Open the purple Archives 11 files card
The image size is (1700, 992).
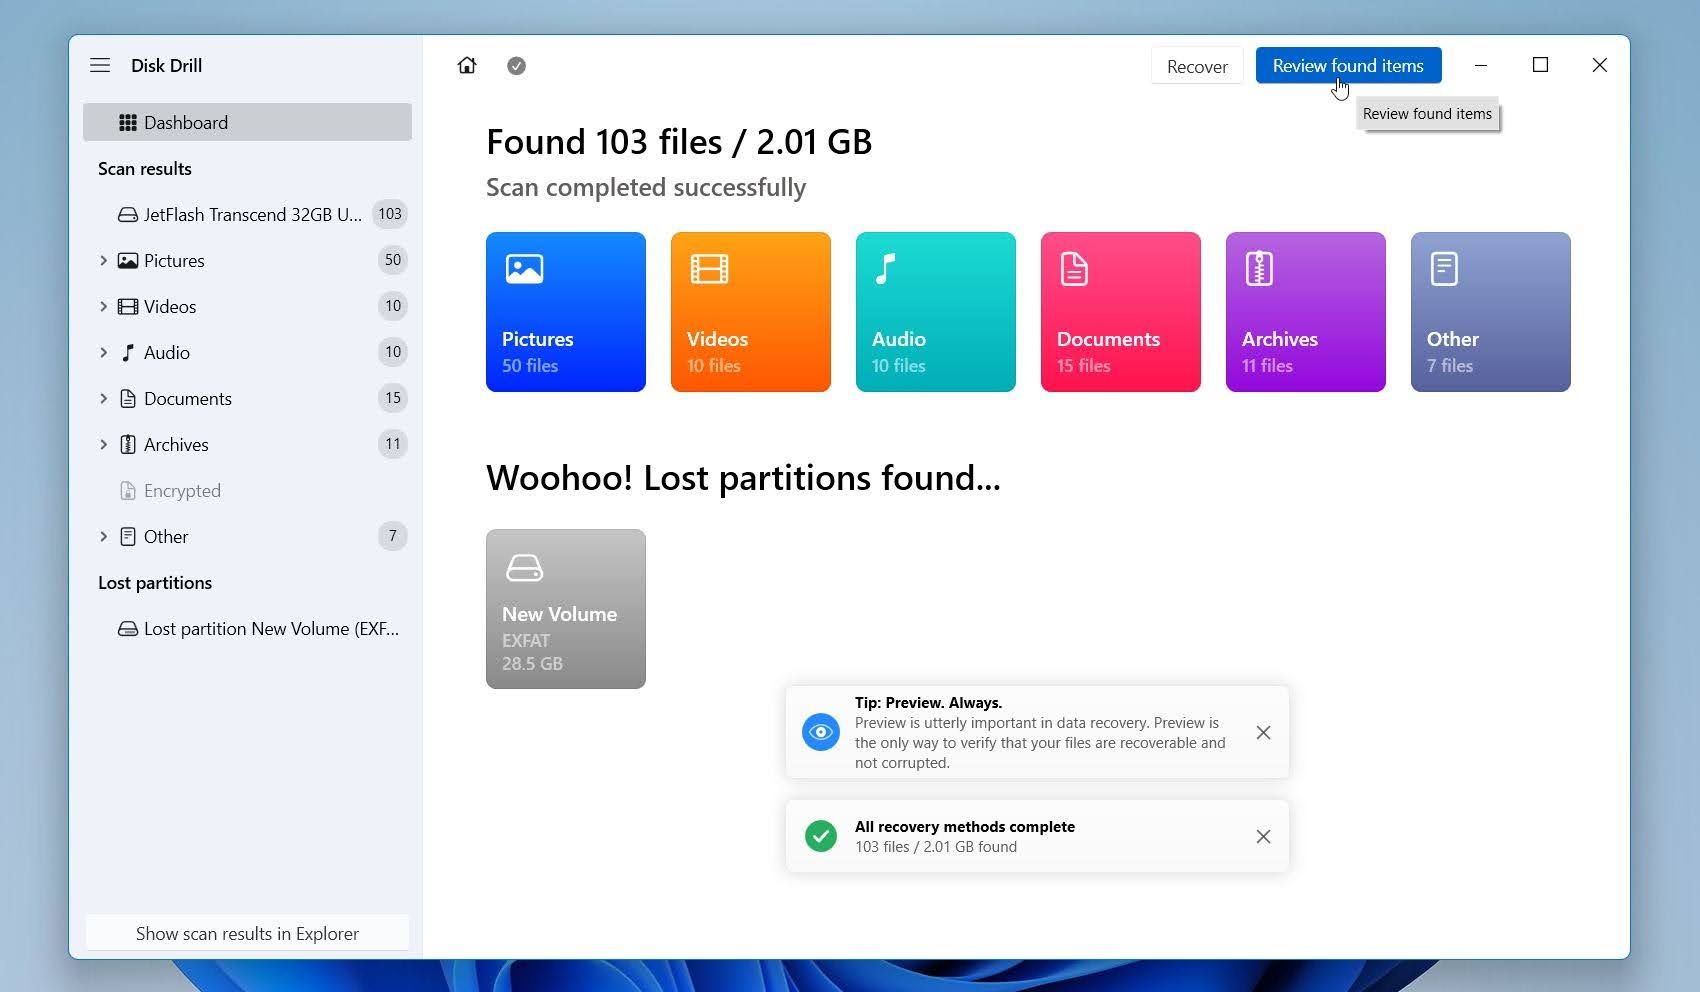click(x=1306, y=312)
